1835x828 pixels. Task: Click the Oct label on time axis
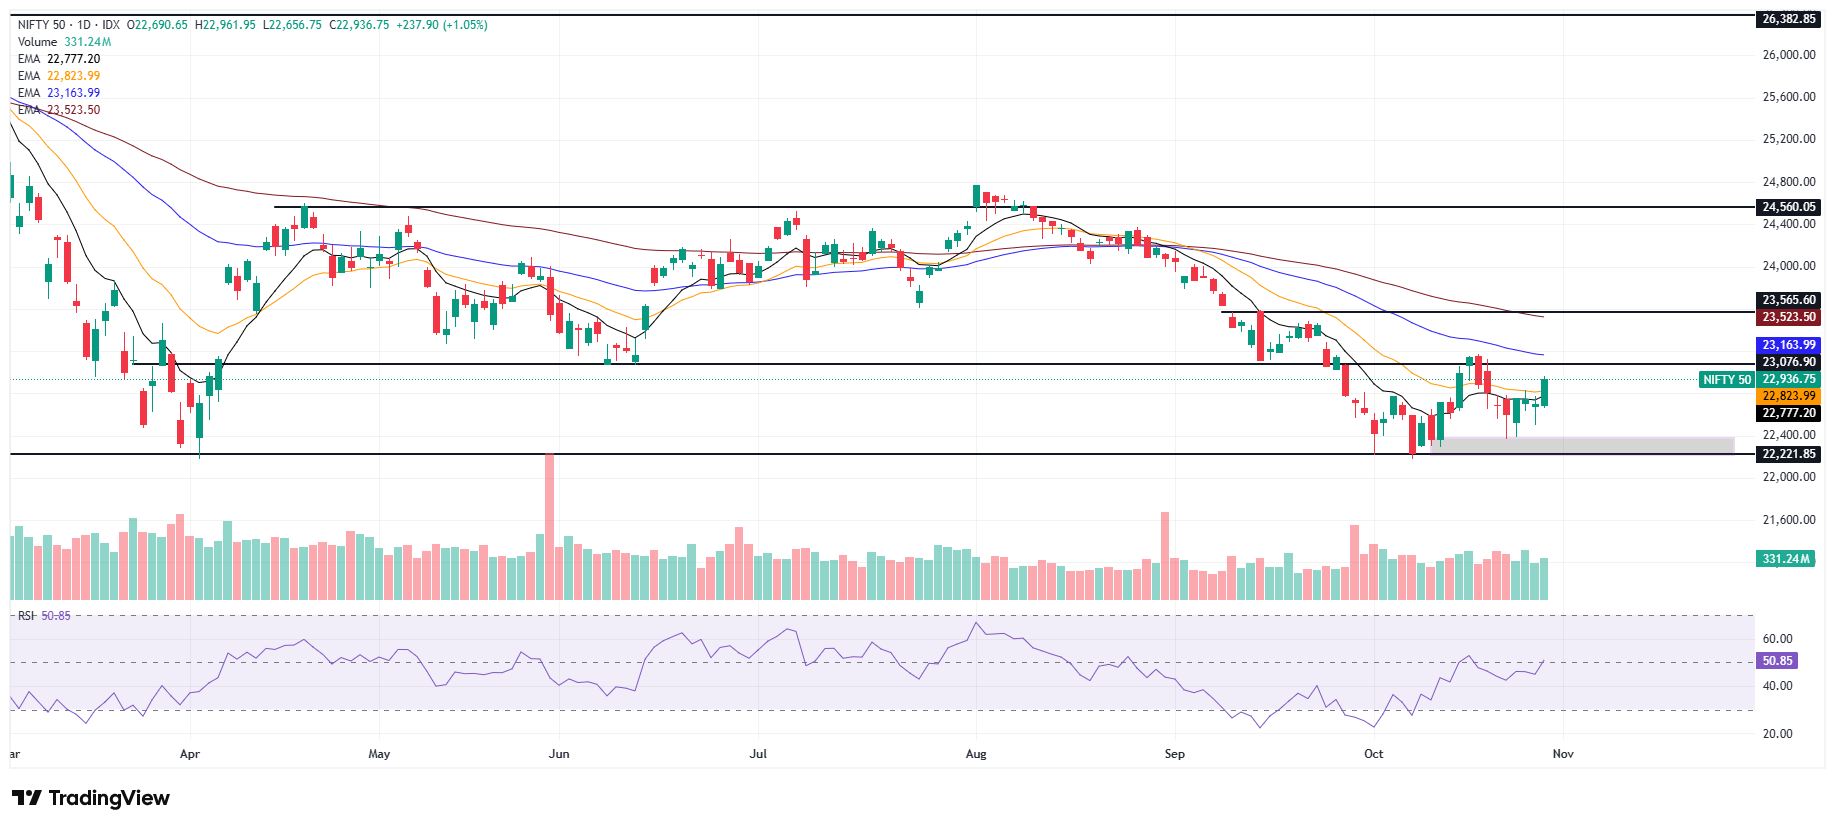1374,754
